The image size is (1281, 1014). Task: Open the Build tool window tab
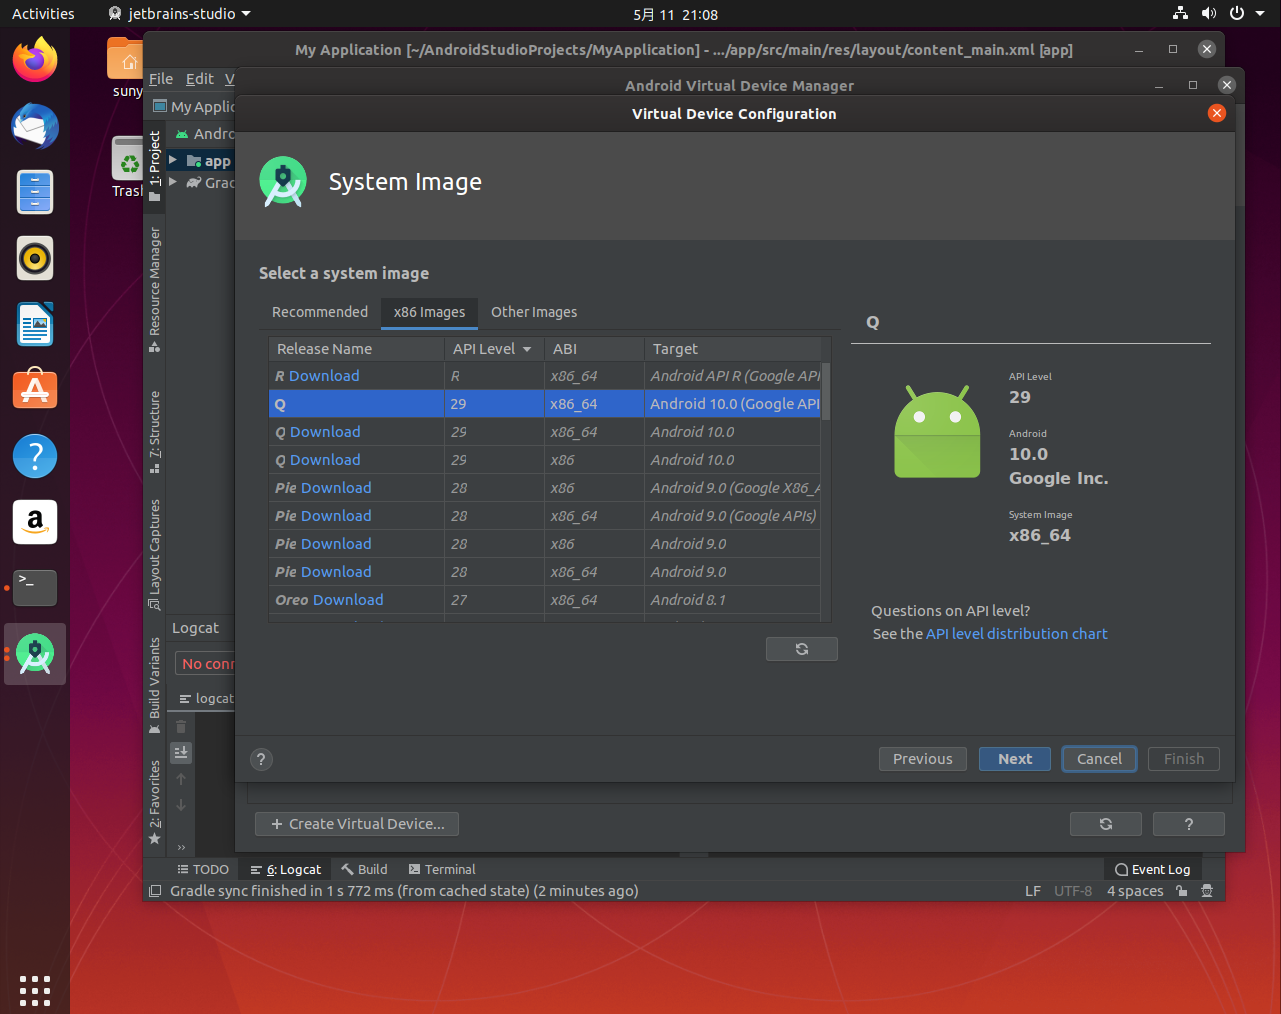coord(364,870)
